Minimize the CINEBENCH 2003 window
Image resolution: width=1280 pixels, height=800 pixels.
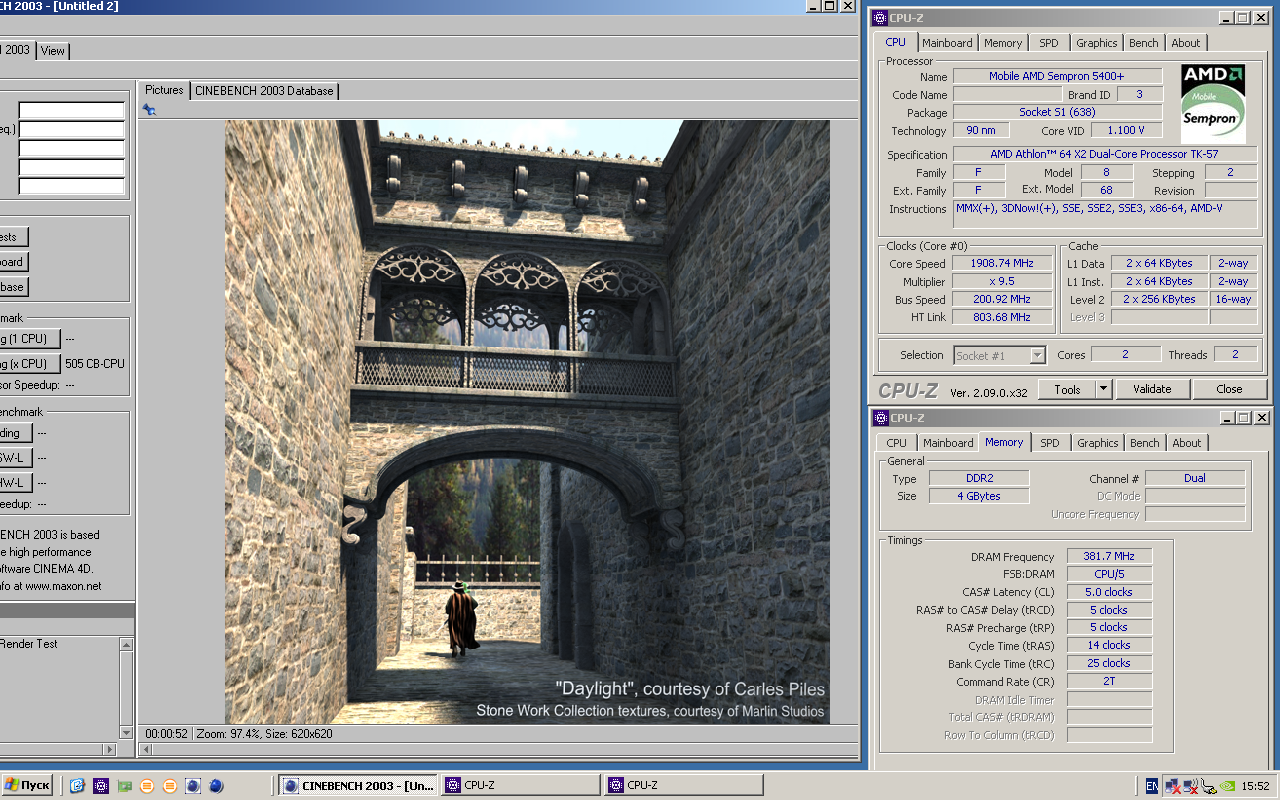coord(814,6)
